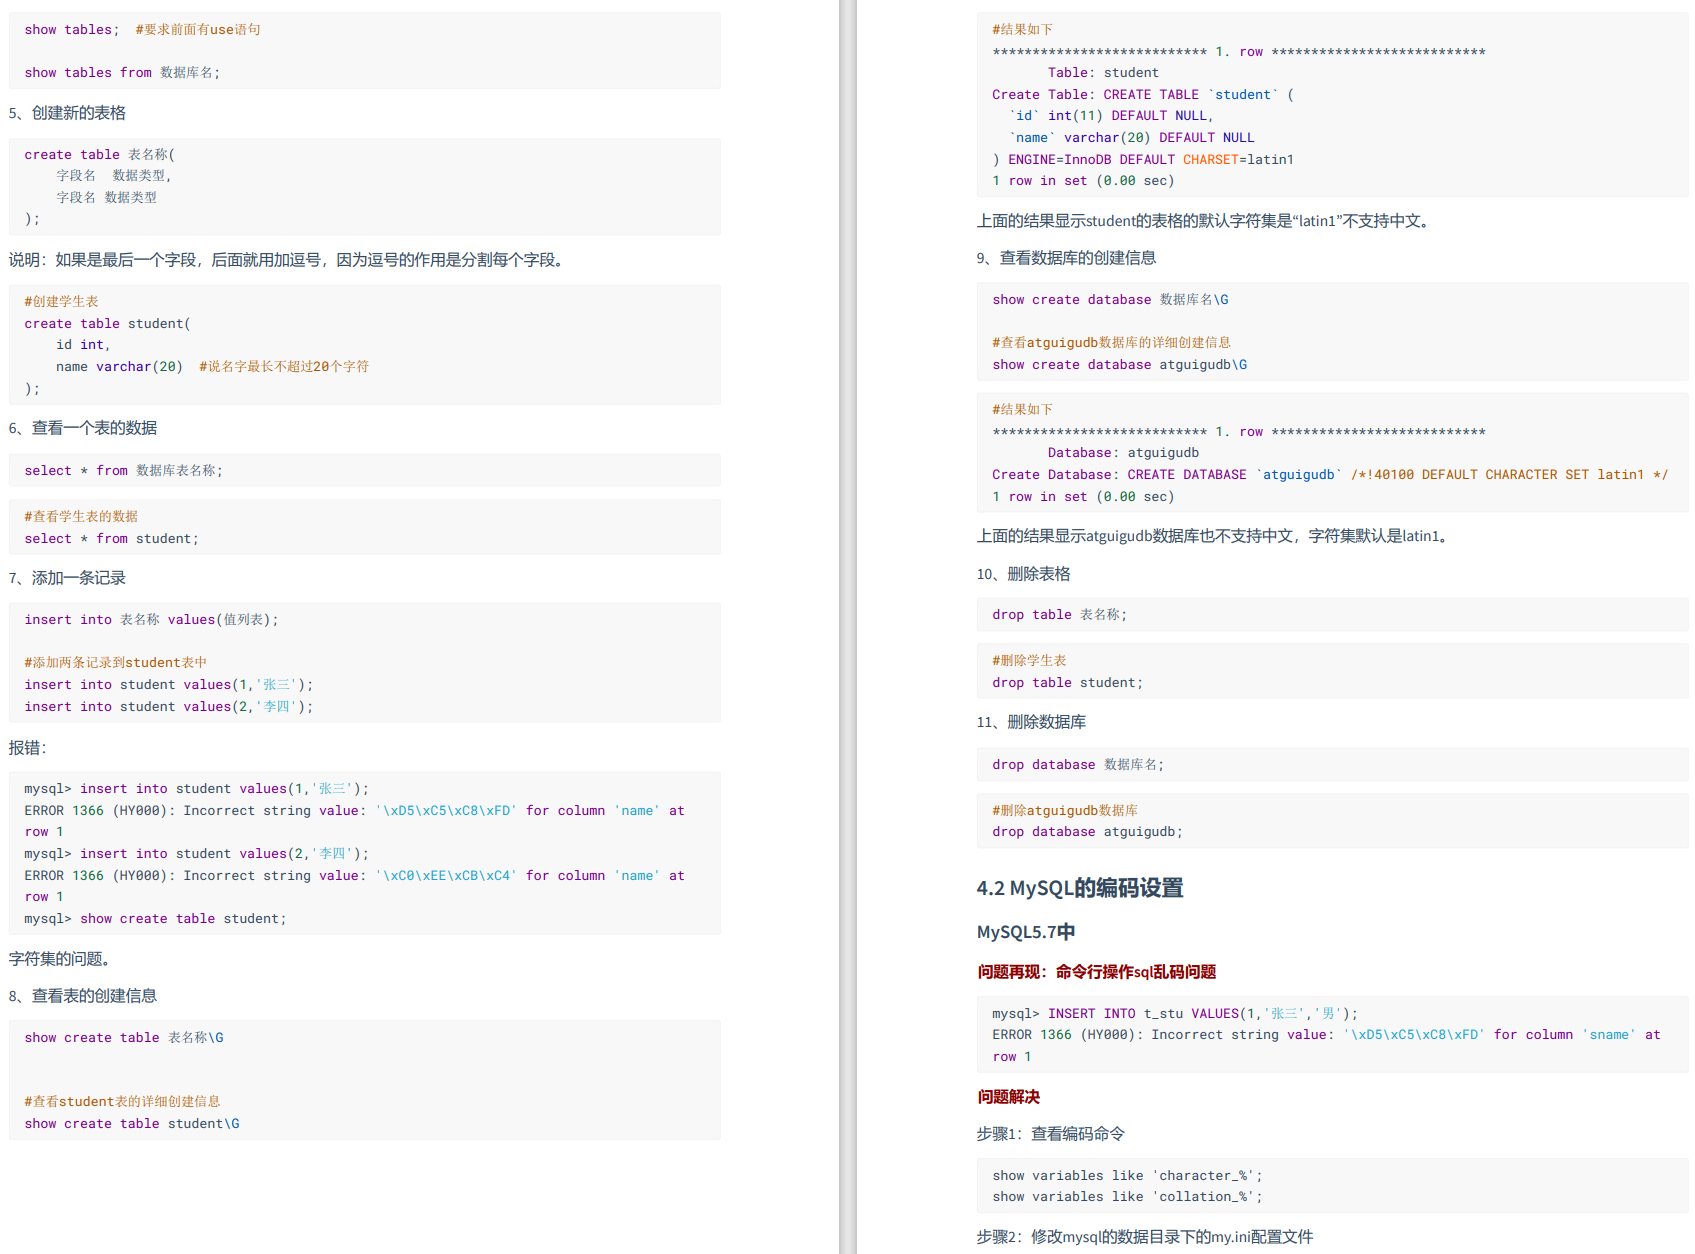Click '步骤1：查看编码命令' text

tap(1051, 1134)
